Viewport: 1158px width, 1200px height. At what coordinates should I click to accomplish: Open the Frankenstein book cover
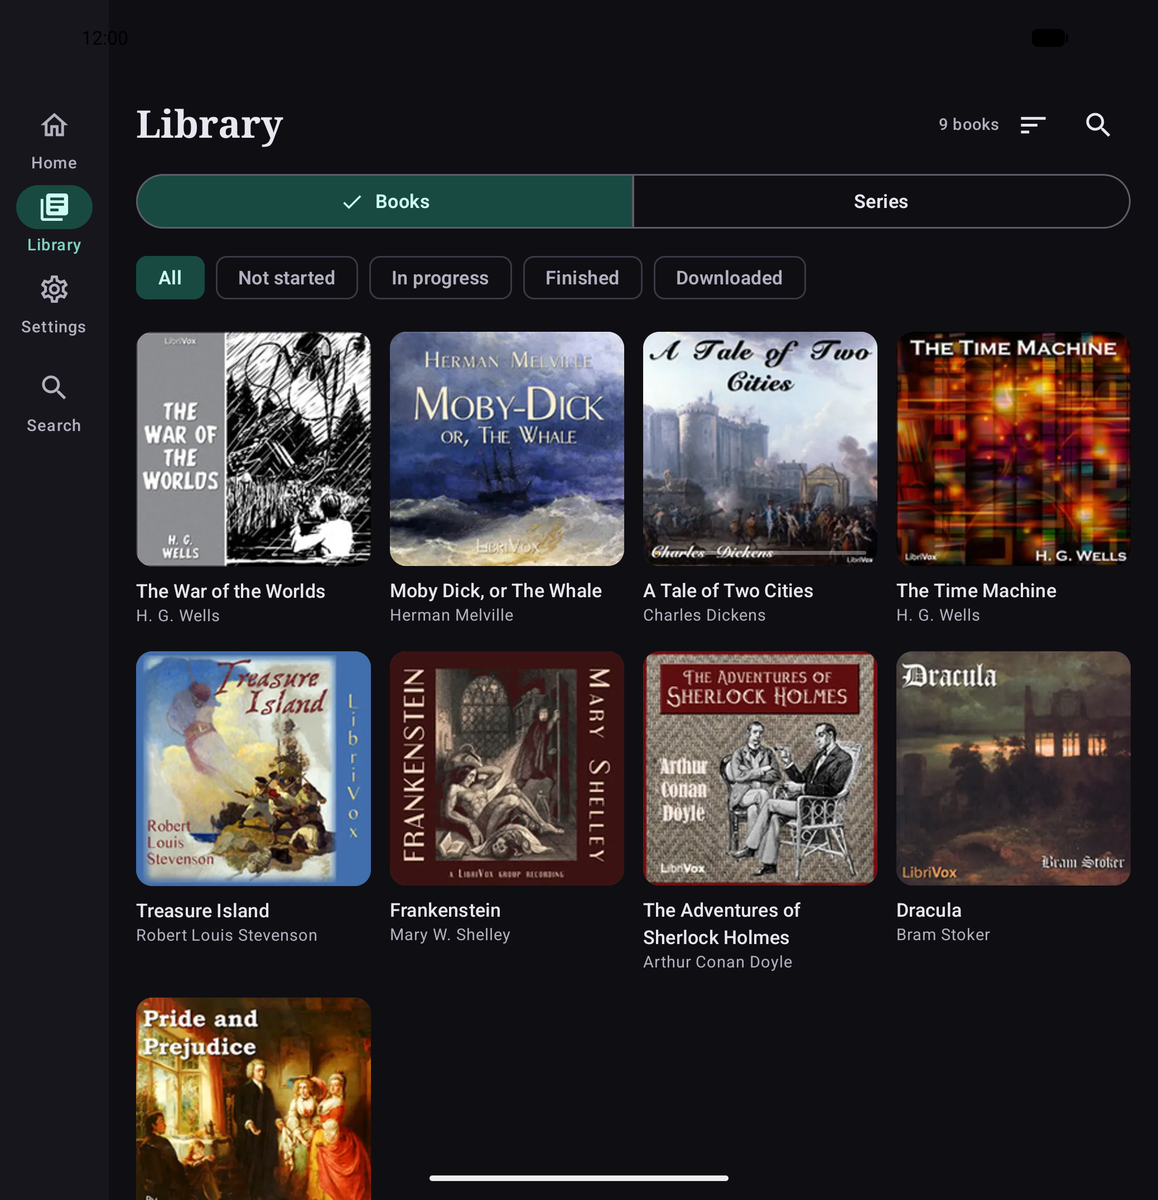(507, 768)
